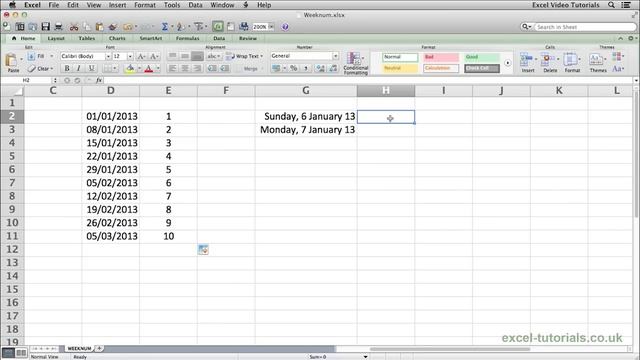Click the Format cells icon

click(x=572, y=62)
